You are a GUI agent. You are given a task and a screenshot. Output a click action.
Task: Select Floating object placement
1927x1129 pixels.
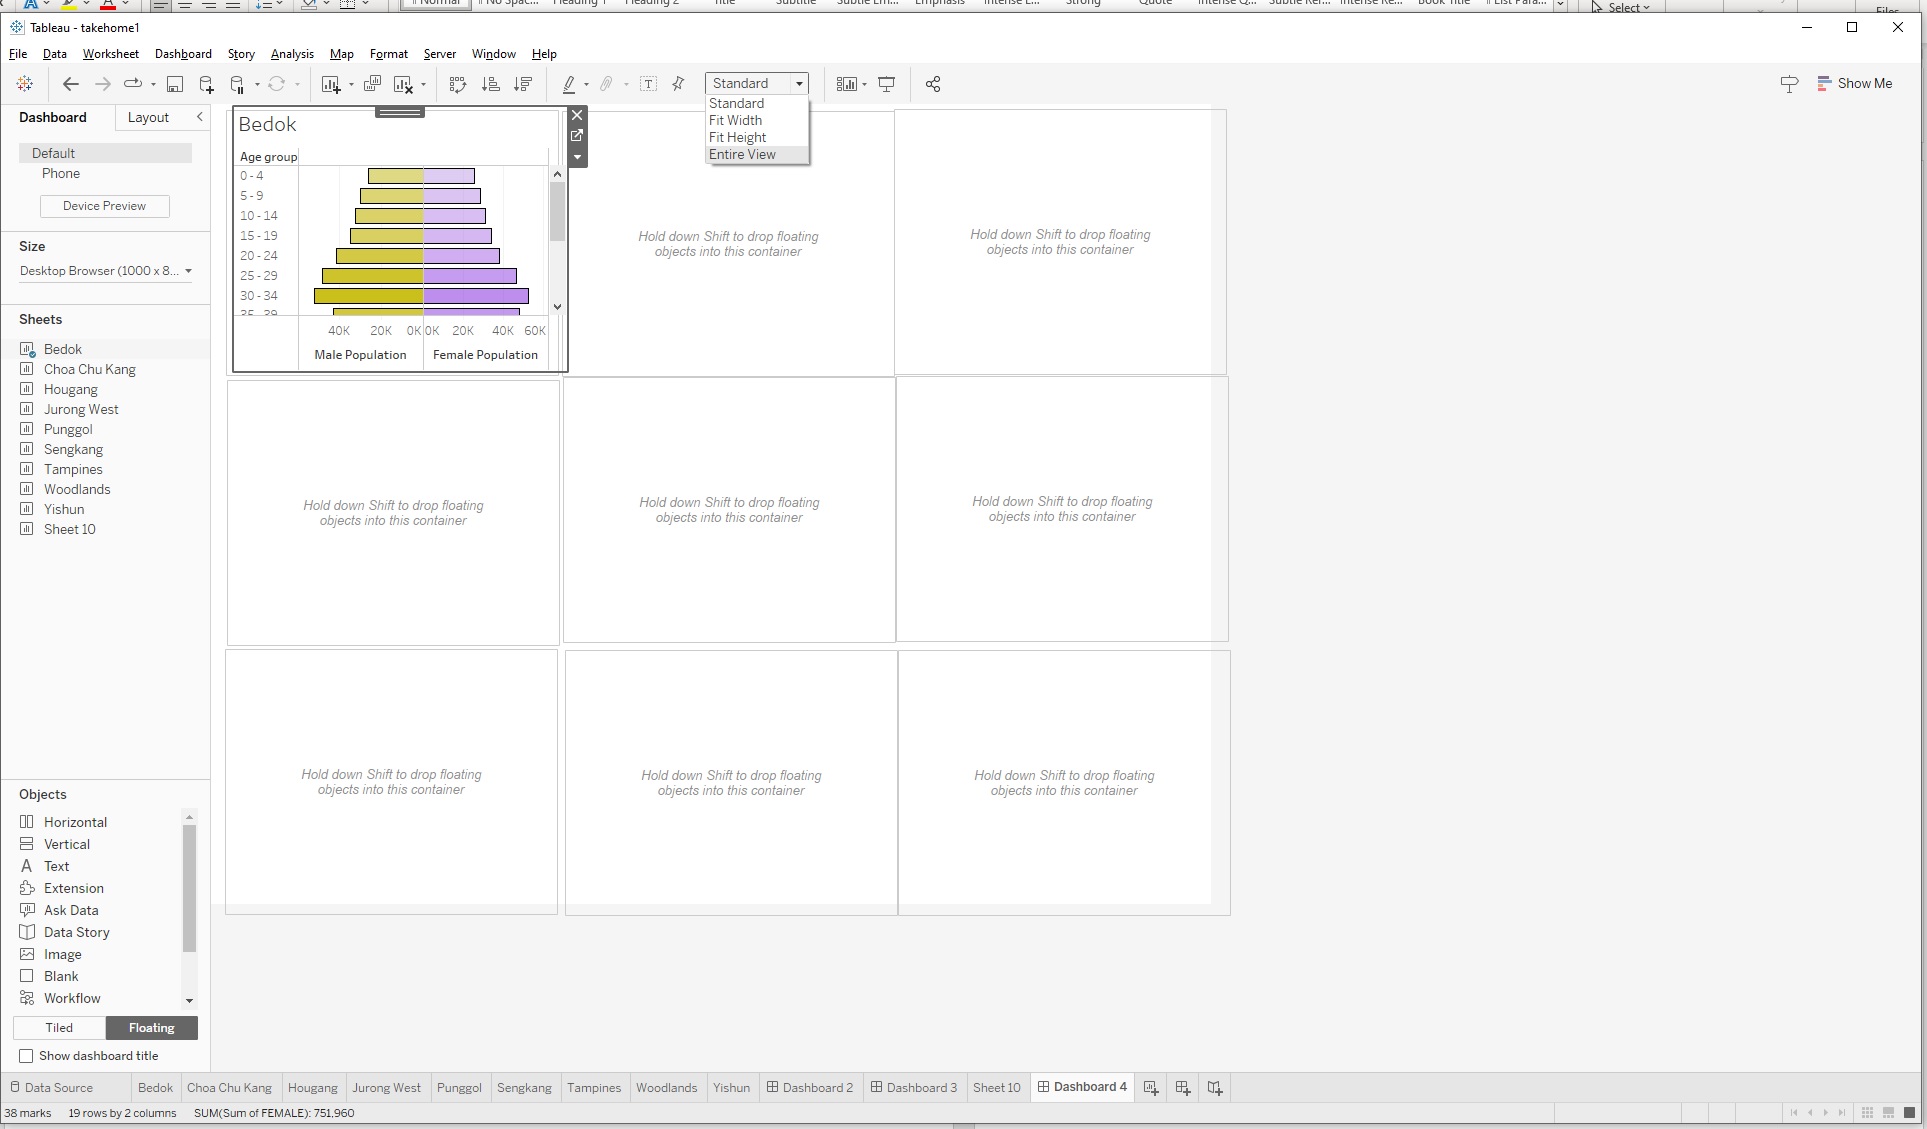point(151,1028)
